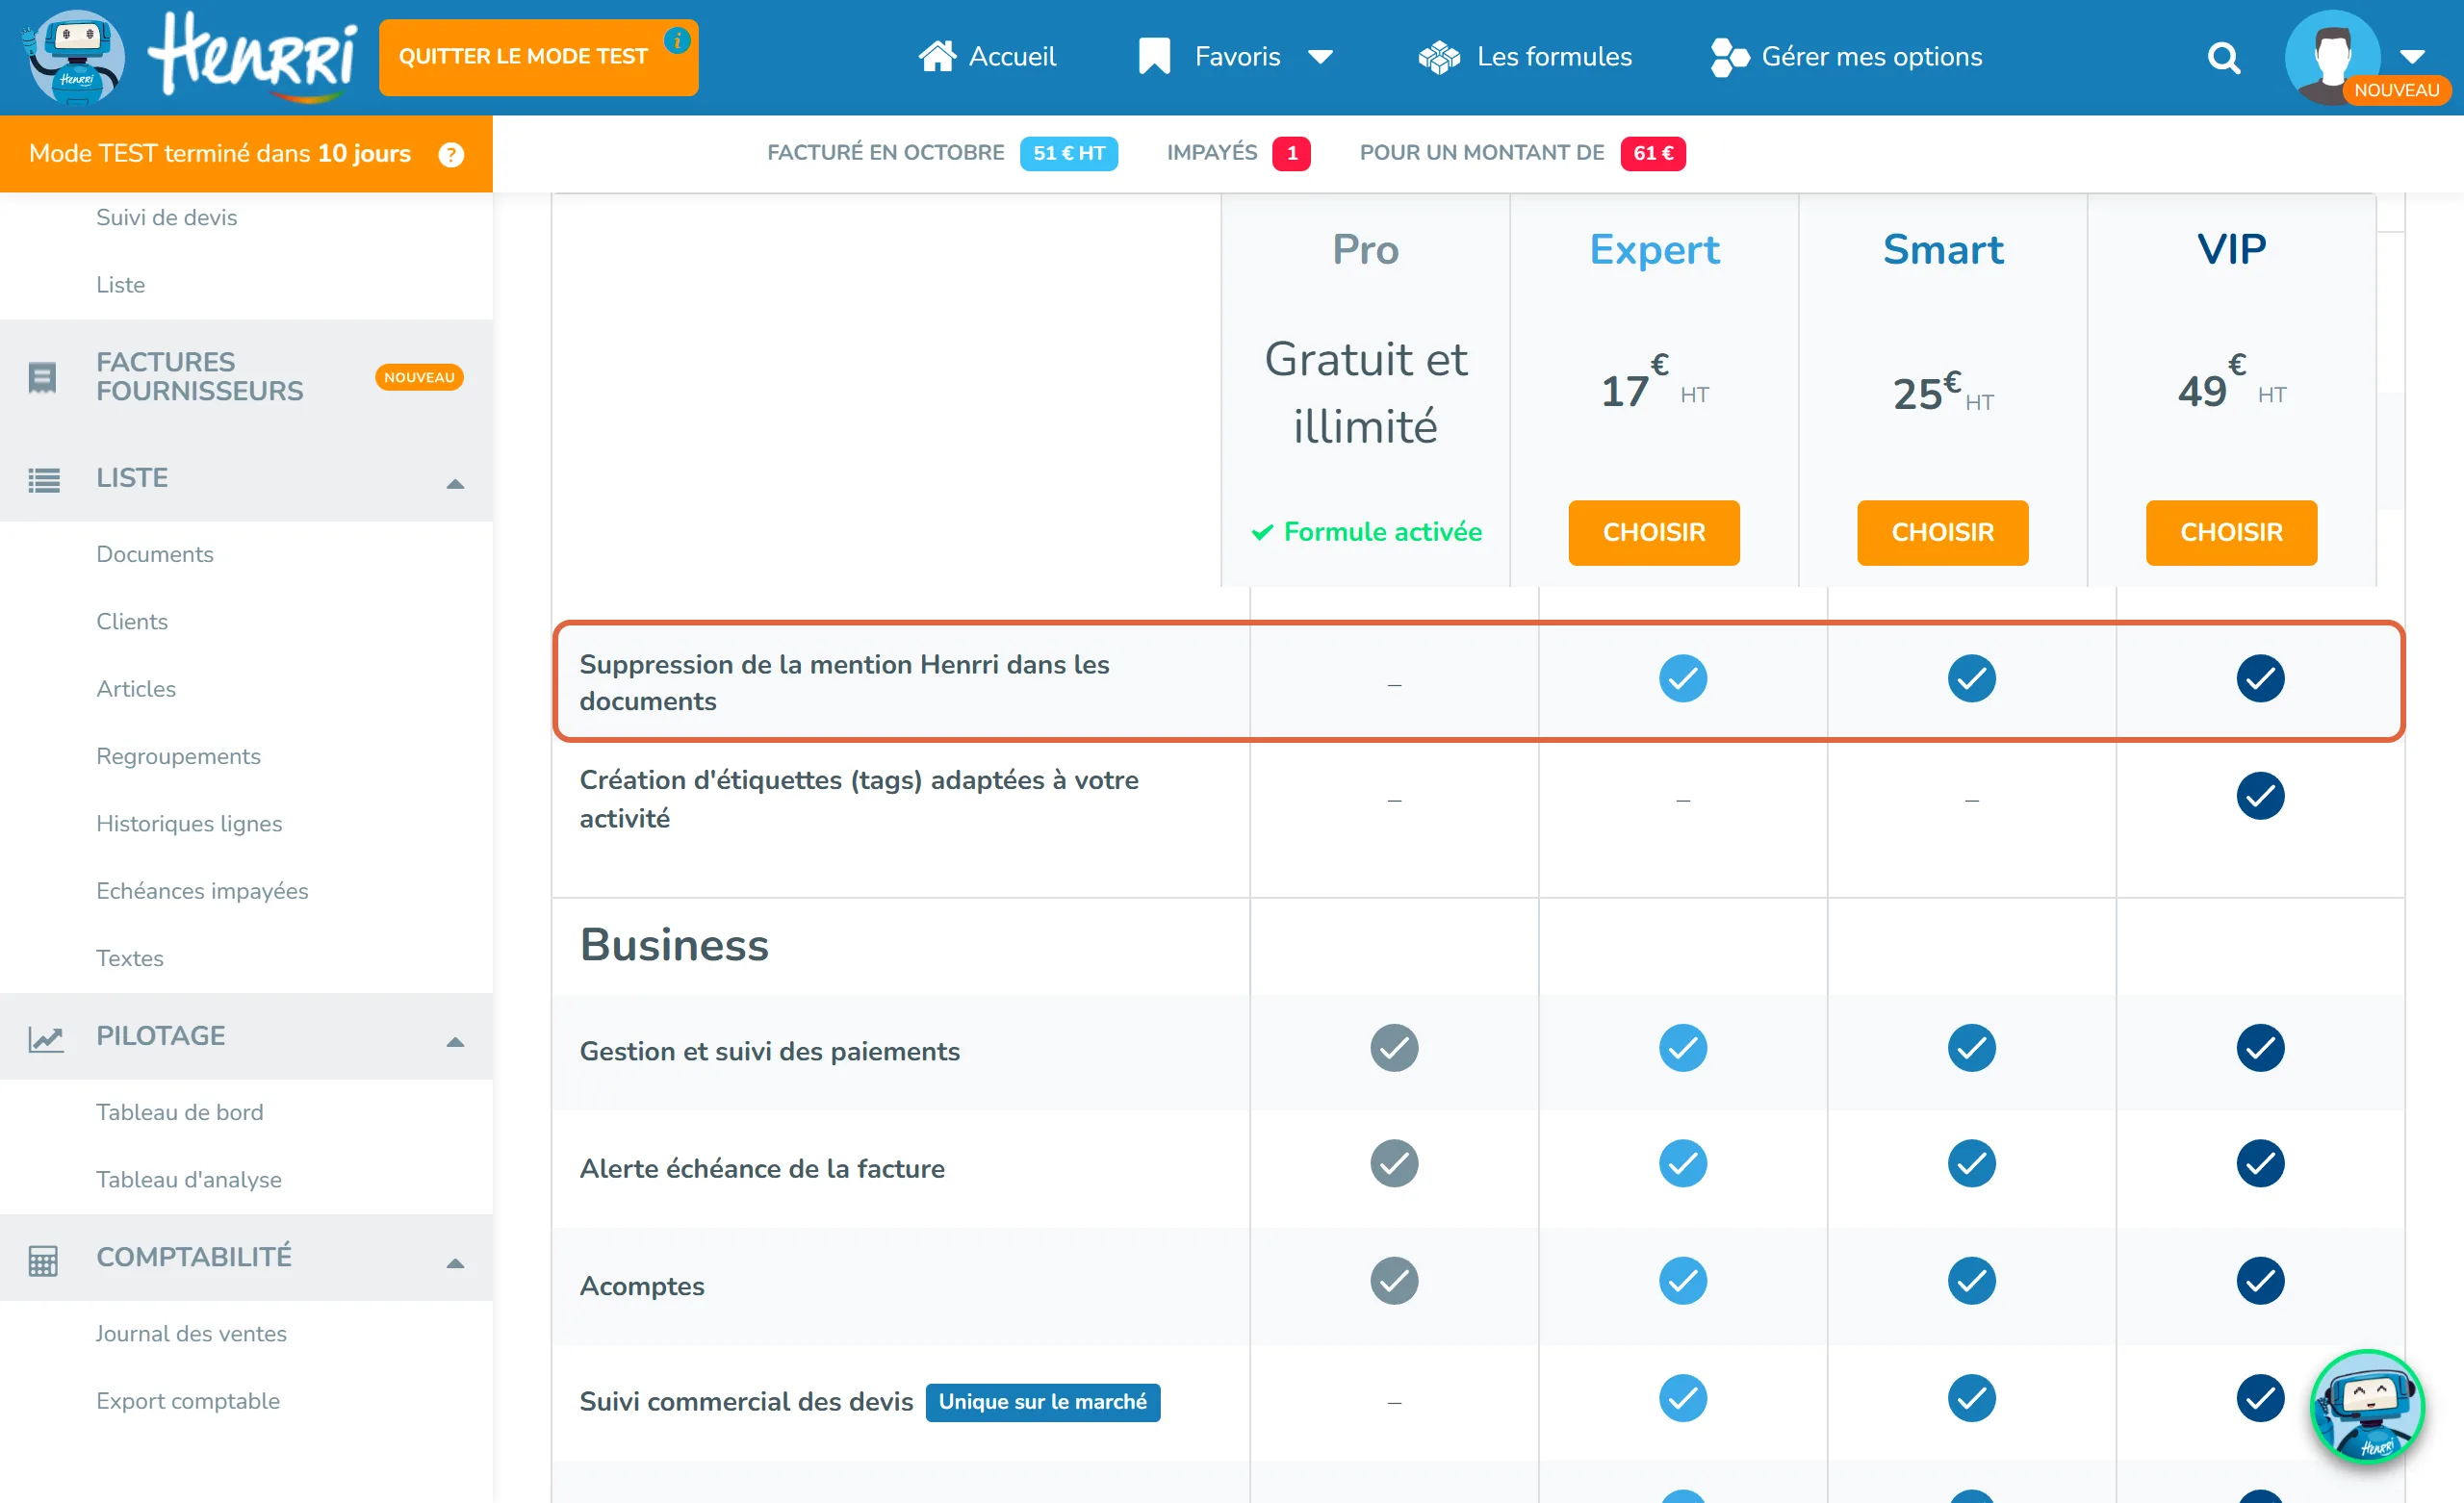Open the search magnifier icon
The image size is (2464, 1503).
2223,58
